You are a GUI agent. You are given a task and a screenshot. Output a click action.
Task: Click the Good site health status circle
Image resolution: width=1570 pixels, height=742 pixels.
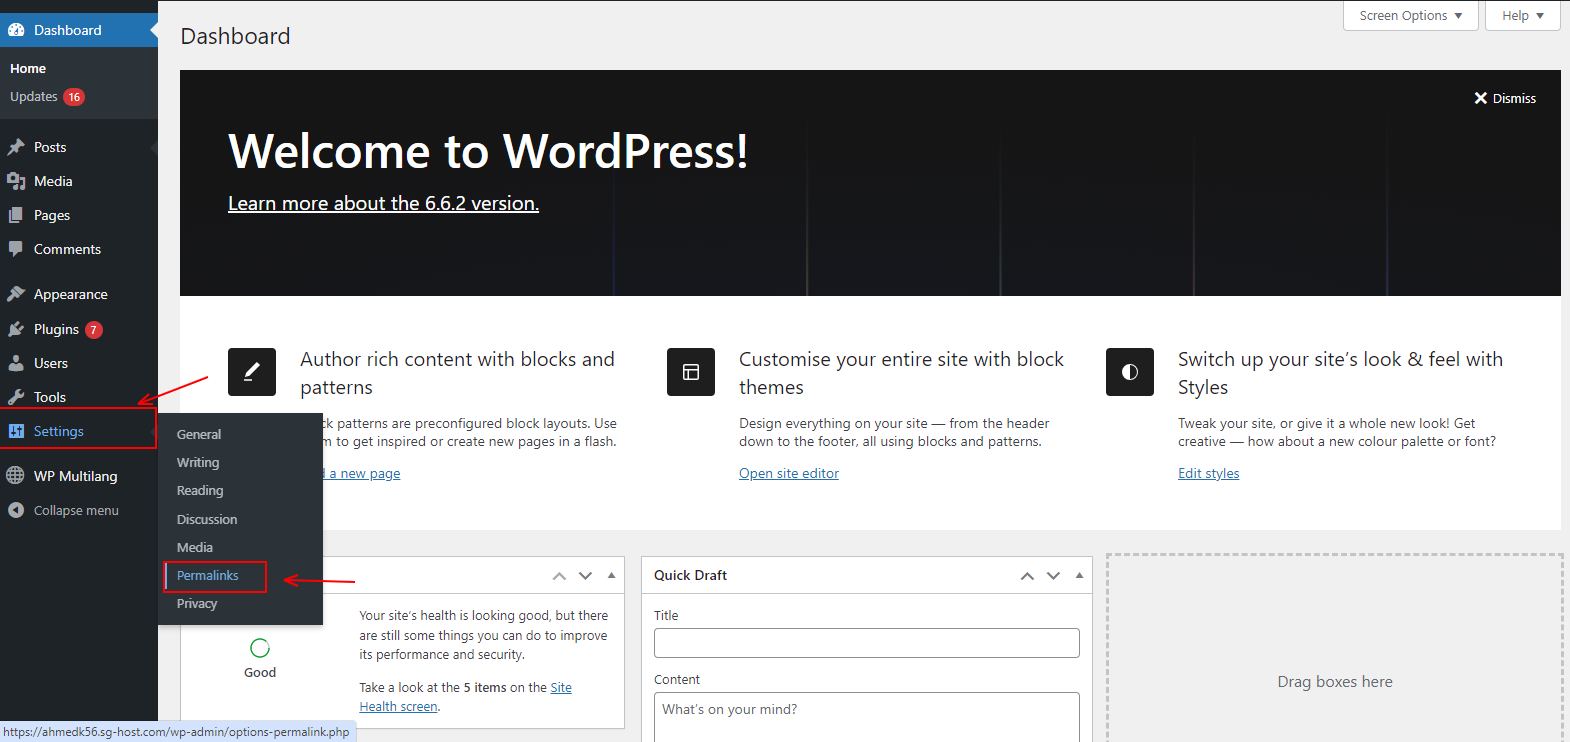coord(260,648)
